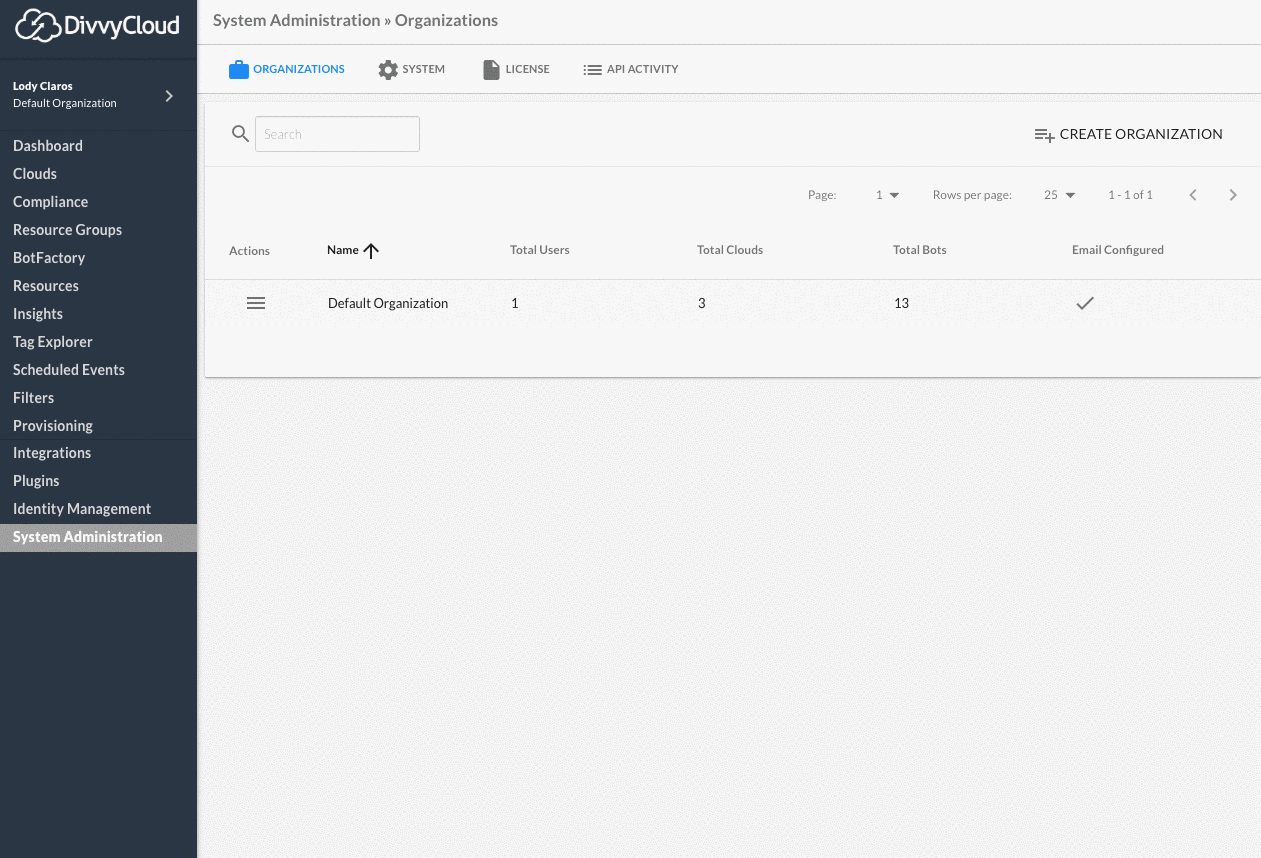The height and width of the screenshot is (858, 1261).
Task: Click the Create Organization plus-list icon
Action: coord(1044,135)
